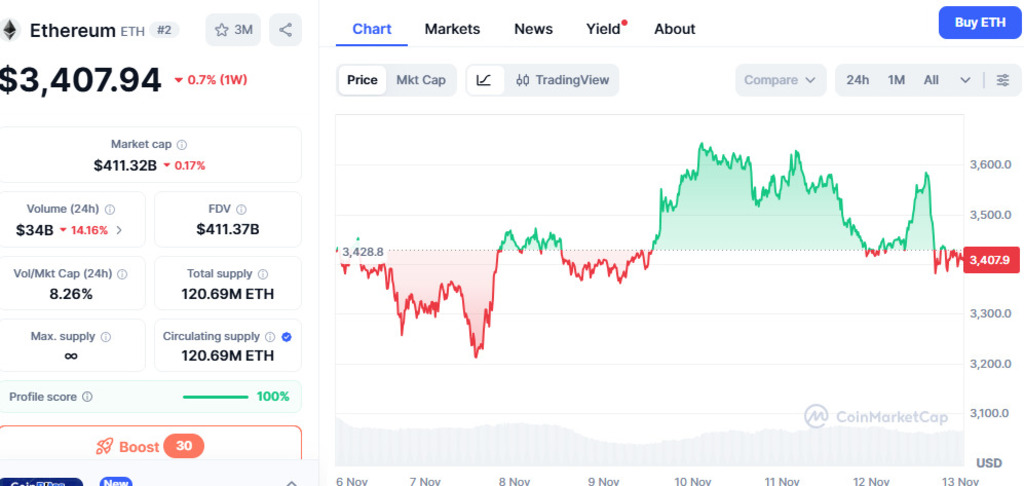Screen dimensions: 1024x486
Task: Switch to line chart view icon
Action: (x=484, y=80)
